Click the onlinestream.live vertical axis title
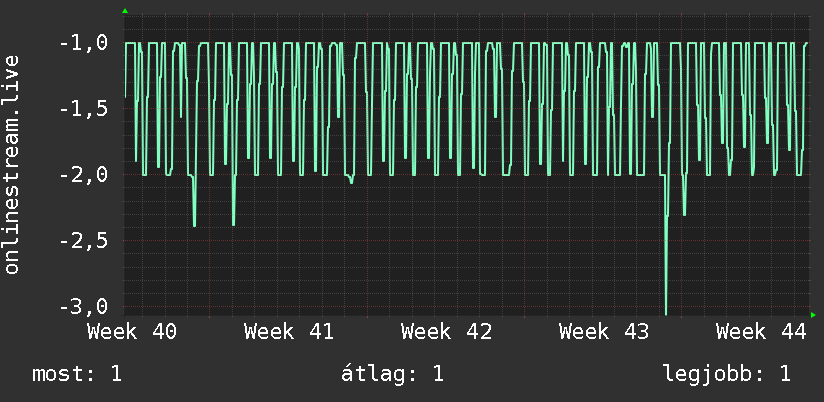The height and width of the screenshot is (402, 824). 12,164
